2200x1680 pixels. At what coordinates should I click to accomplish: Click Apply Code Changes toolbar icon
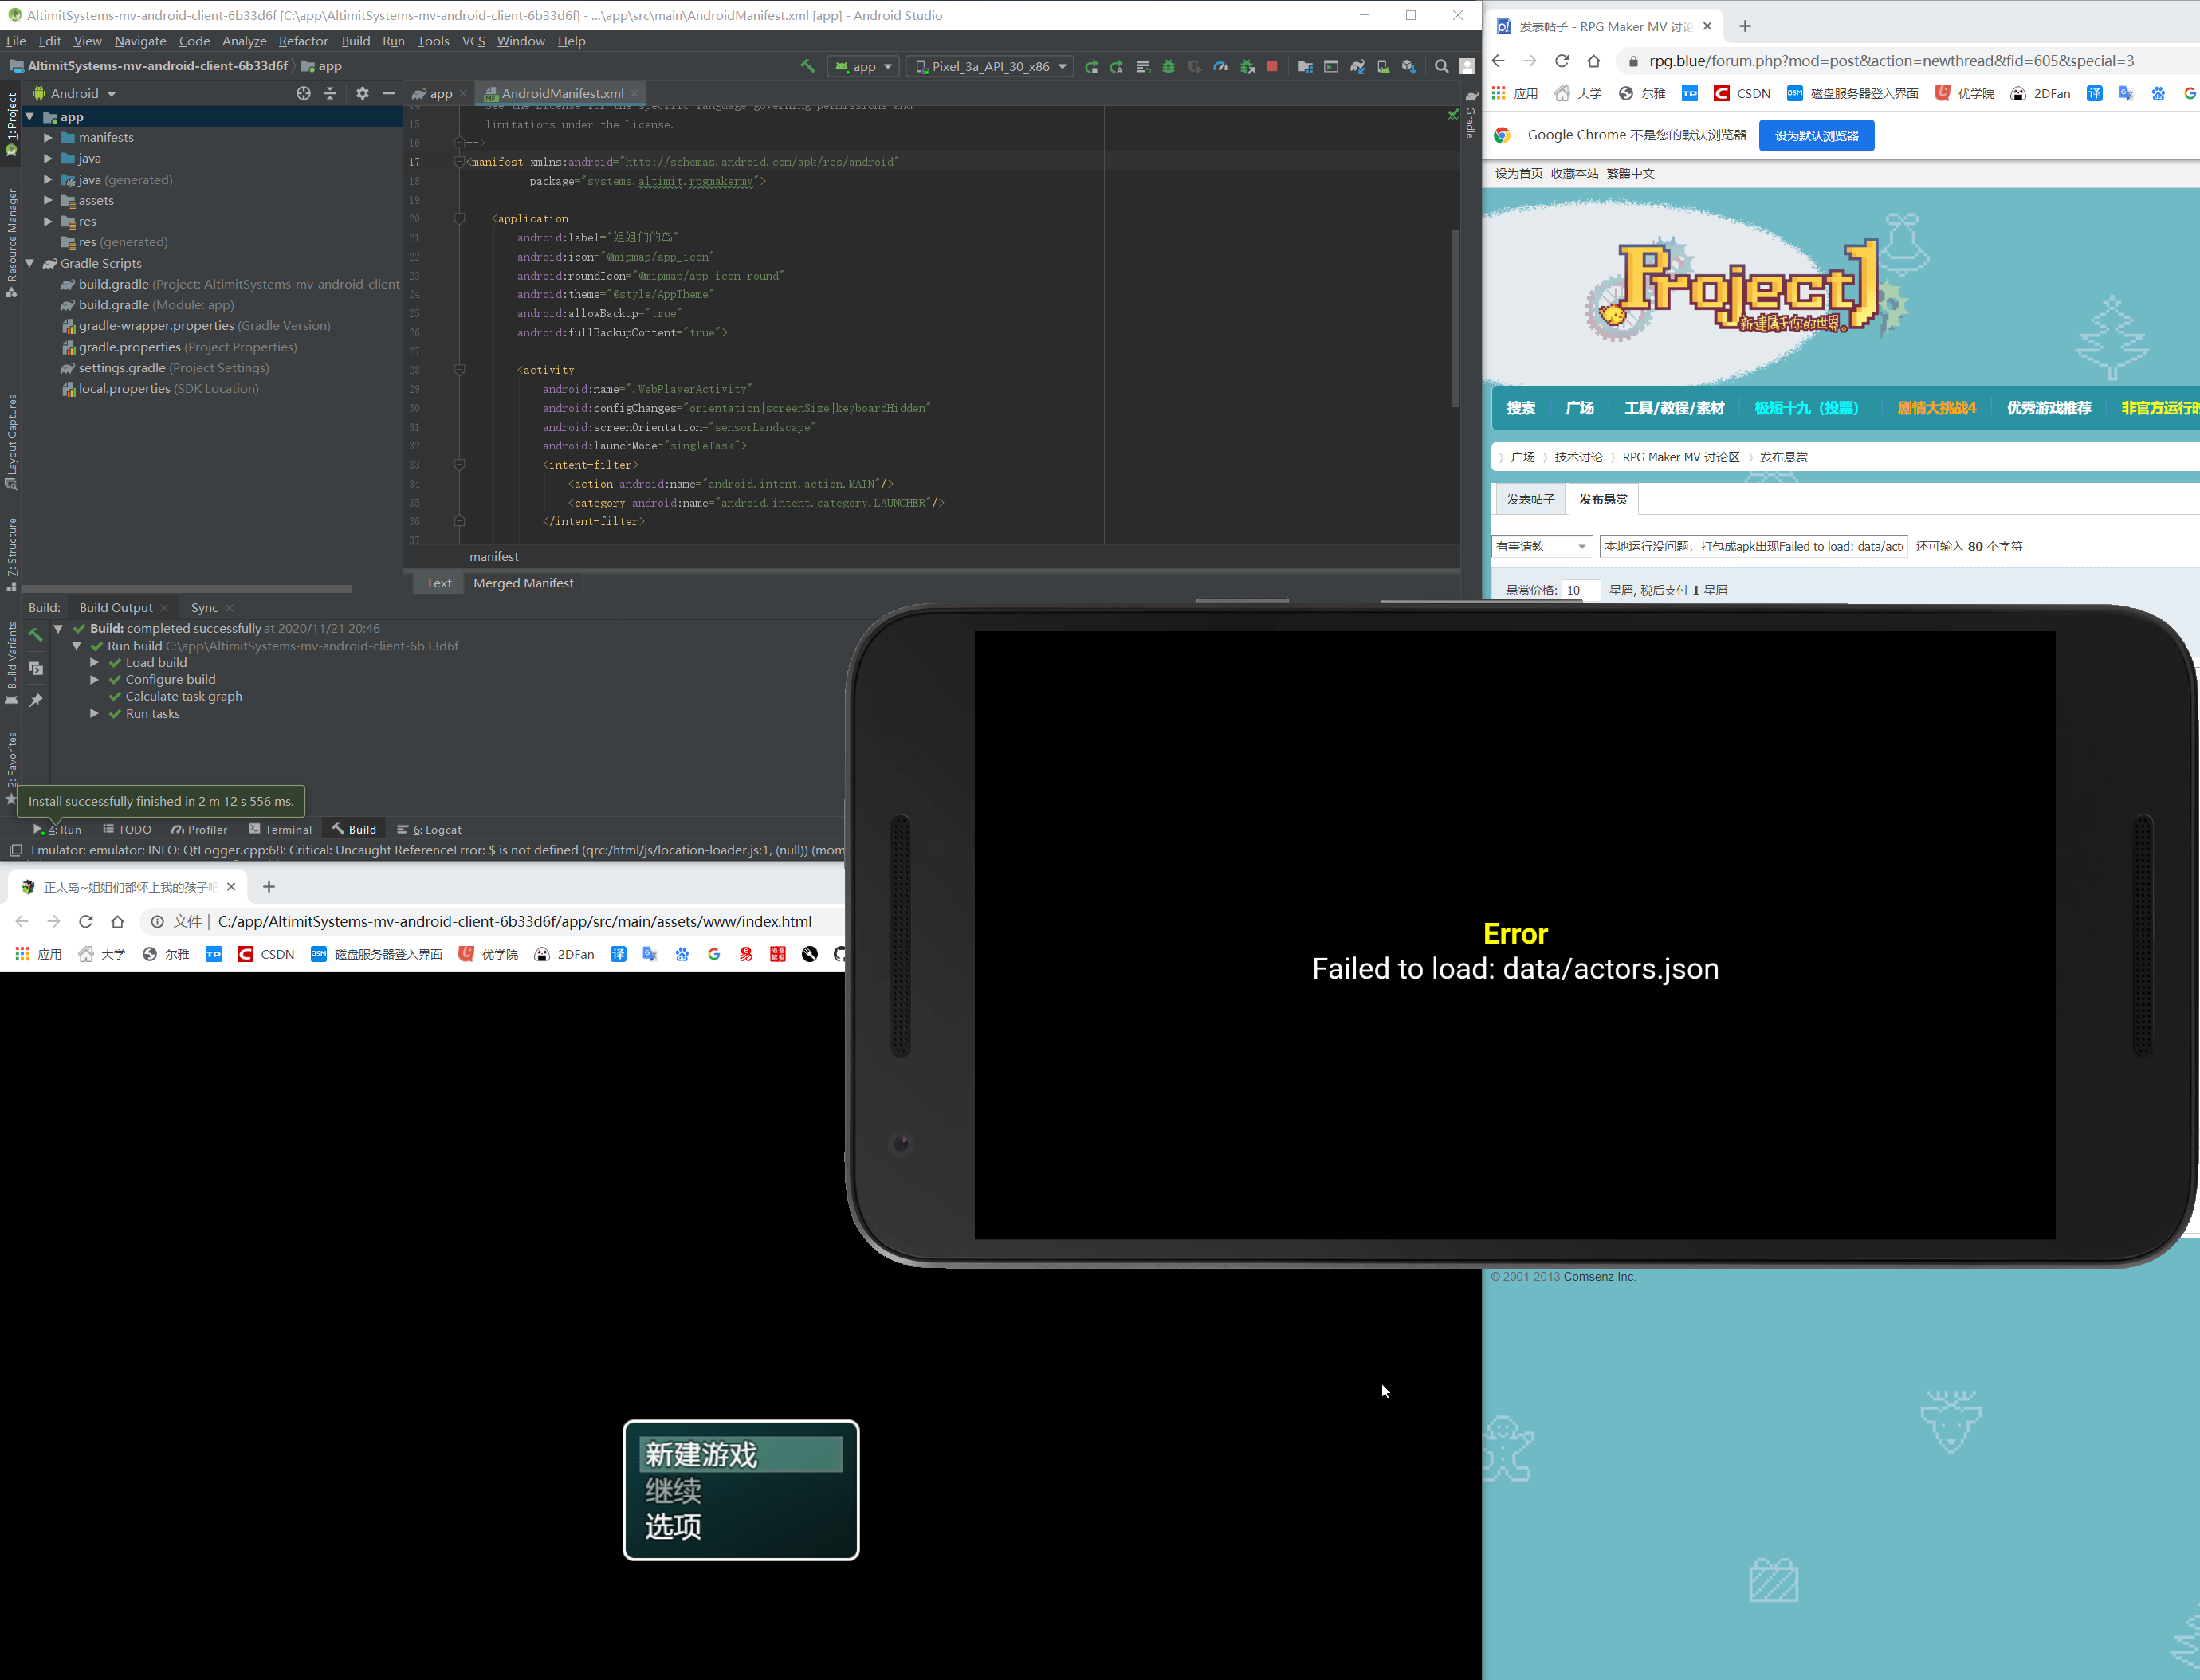click(1143, 66)
